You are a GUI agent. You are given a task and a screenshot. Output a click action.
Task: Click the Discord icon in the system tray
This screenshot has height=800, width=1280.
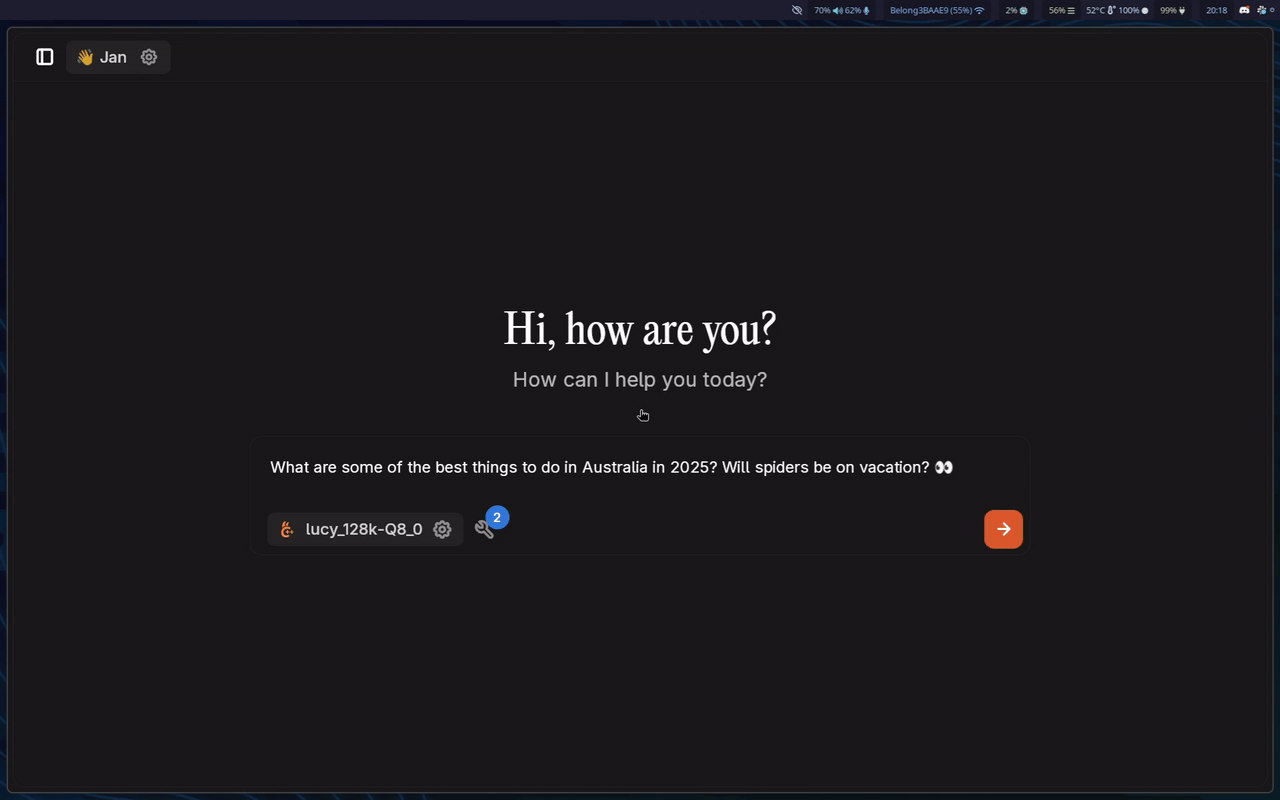(1243, 10)
